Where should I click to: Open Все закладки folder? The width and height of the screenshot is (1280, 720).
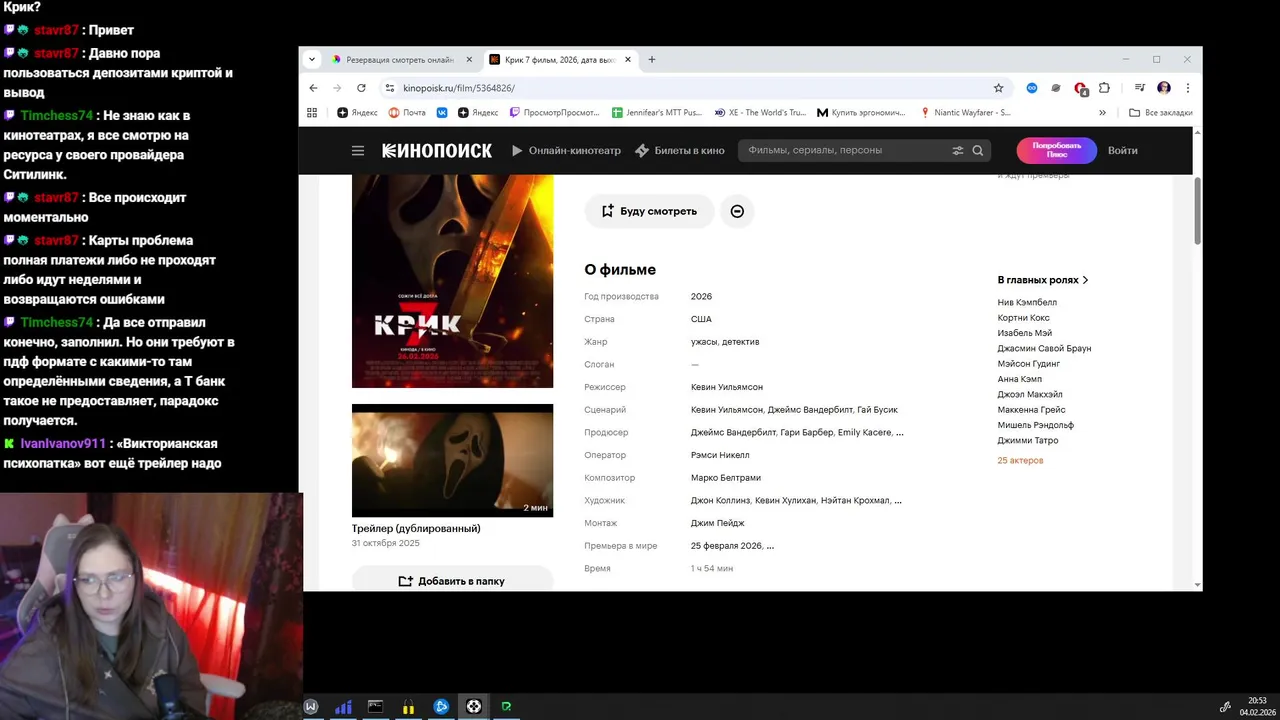click(x=1161, y=113)
